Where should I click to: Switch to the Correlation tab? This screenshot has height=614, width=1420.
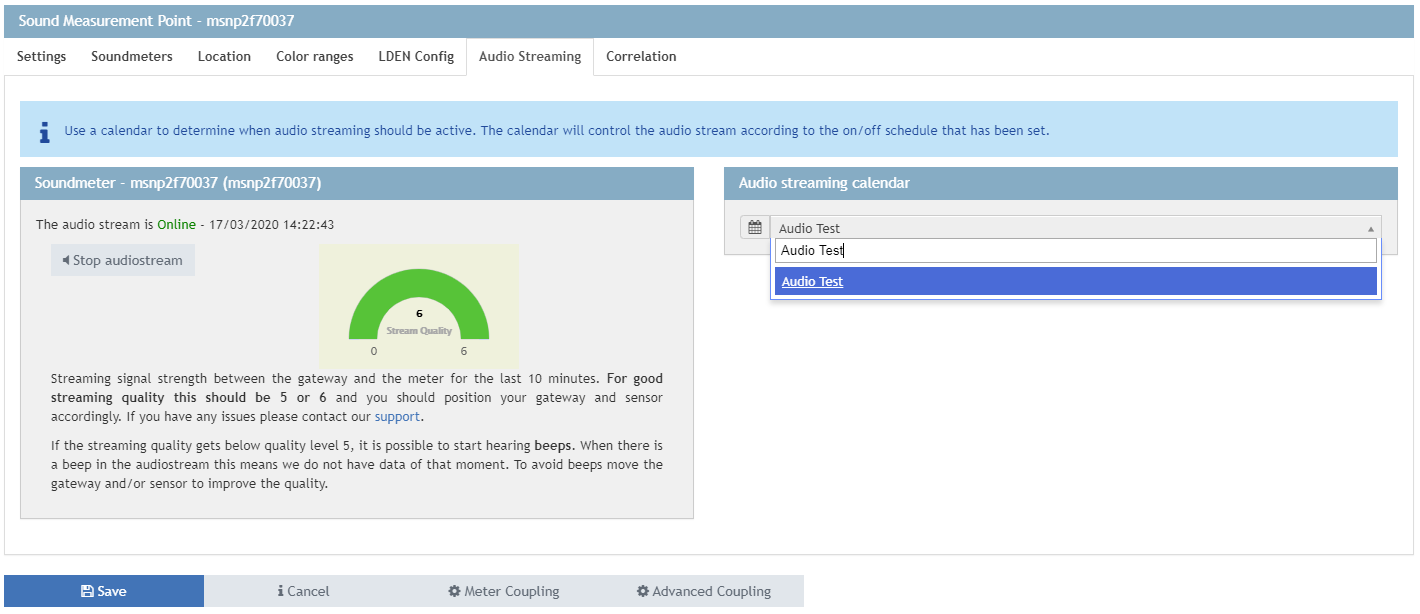click(x=641, y=57)
